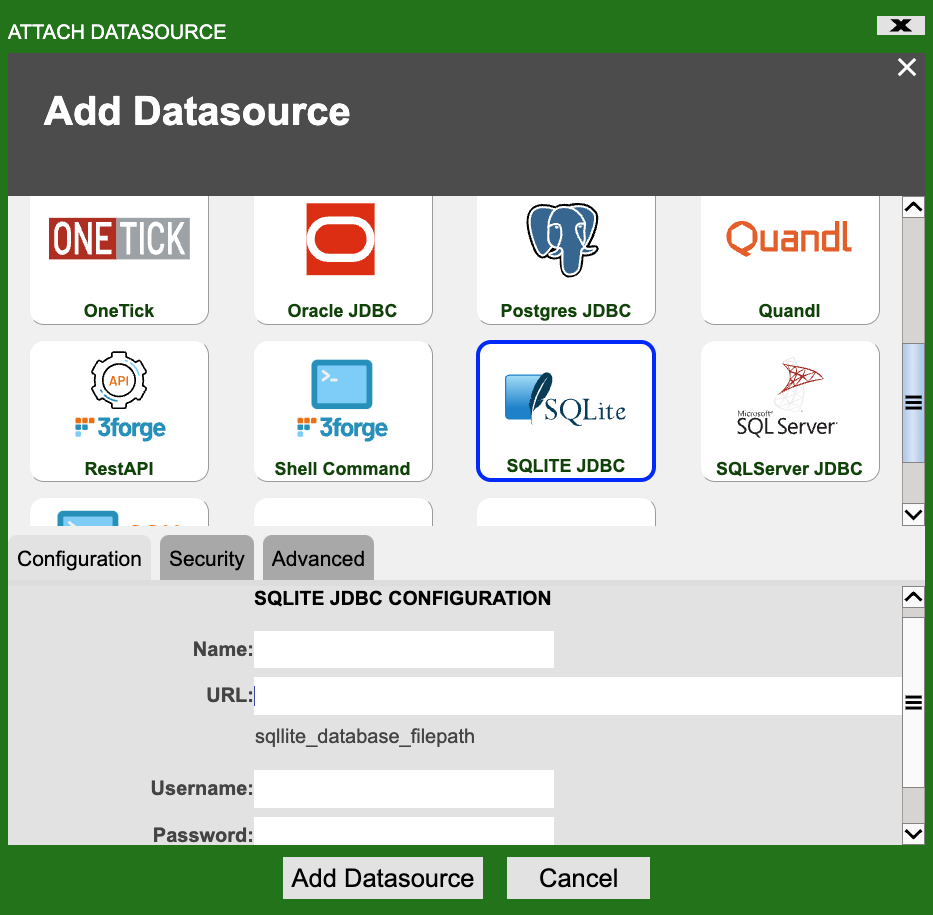Click the Username input field
The width and height of the screenshot is (933, 915).
click(x=403, y=788)
